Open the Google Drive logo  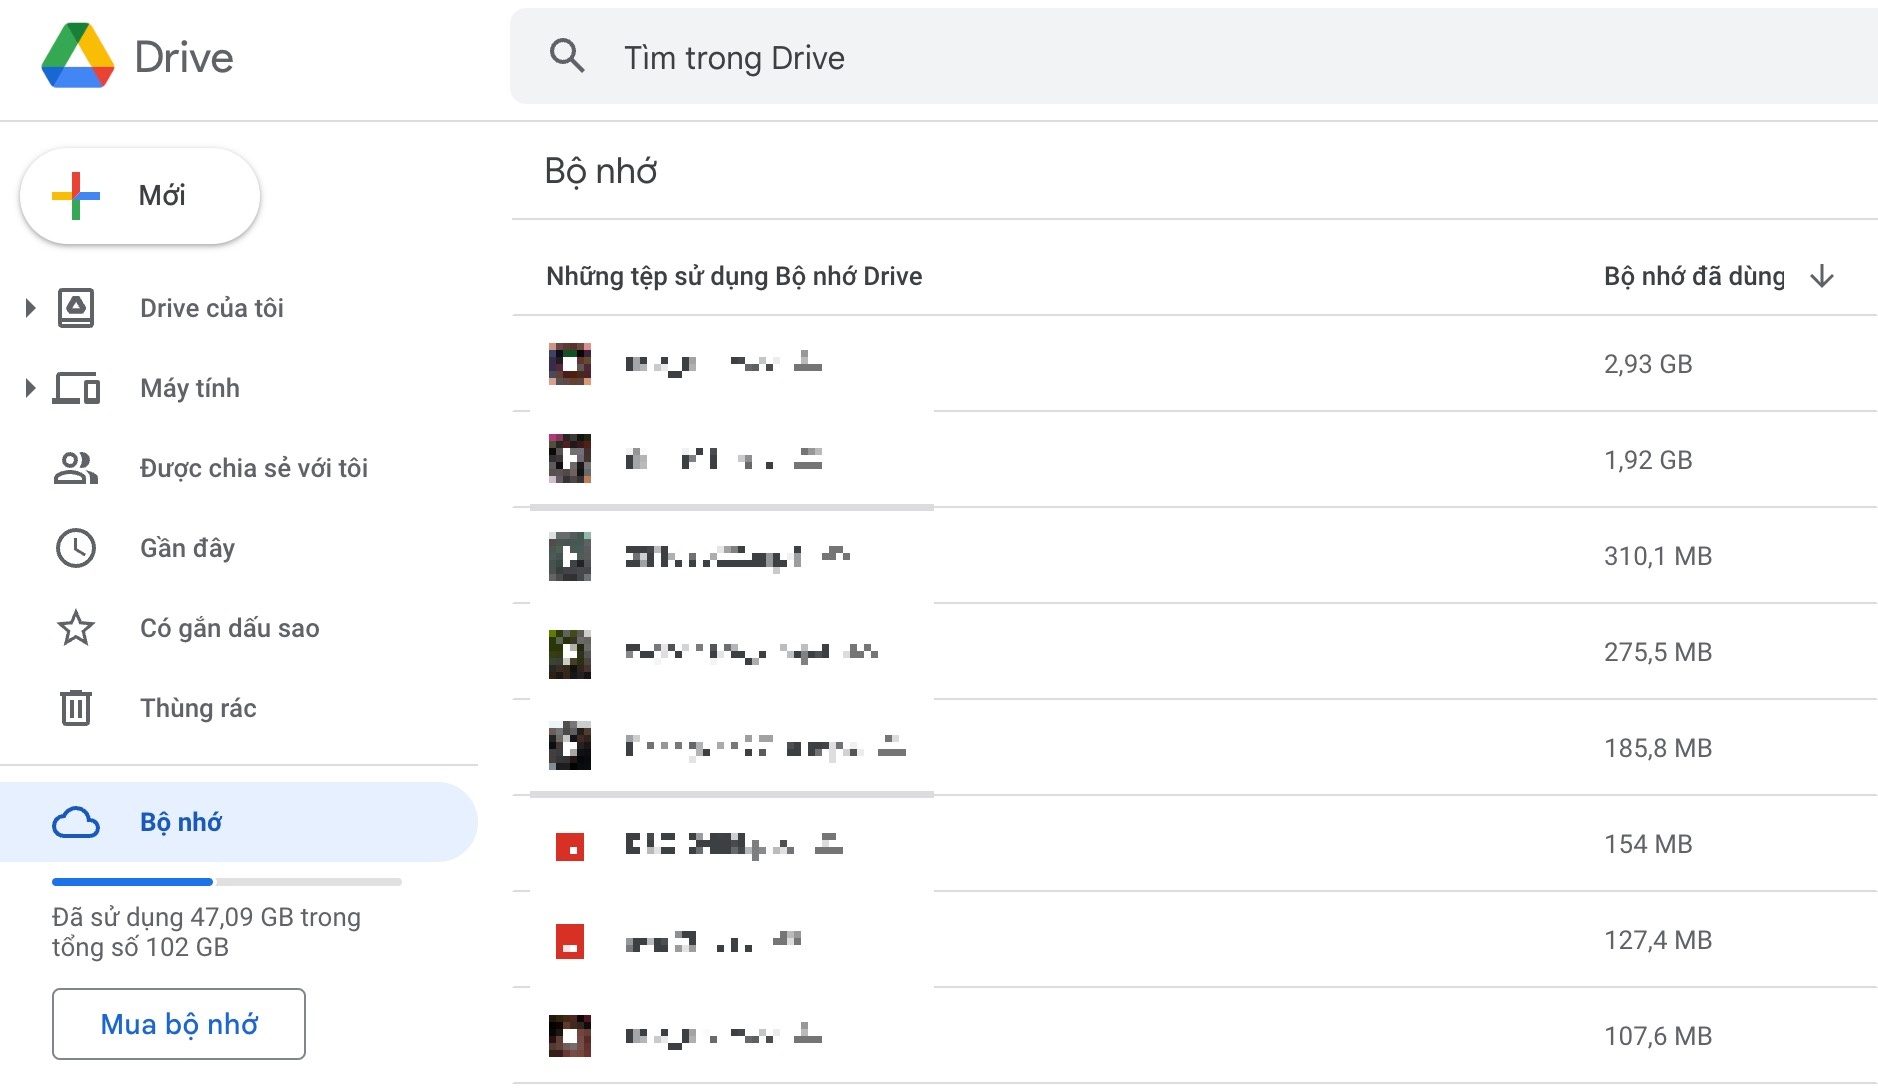78,57
